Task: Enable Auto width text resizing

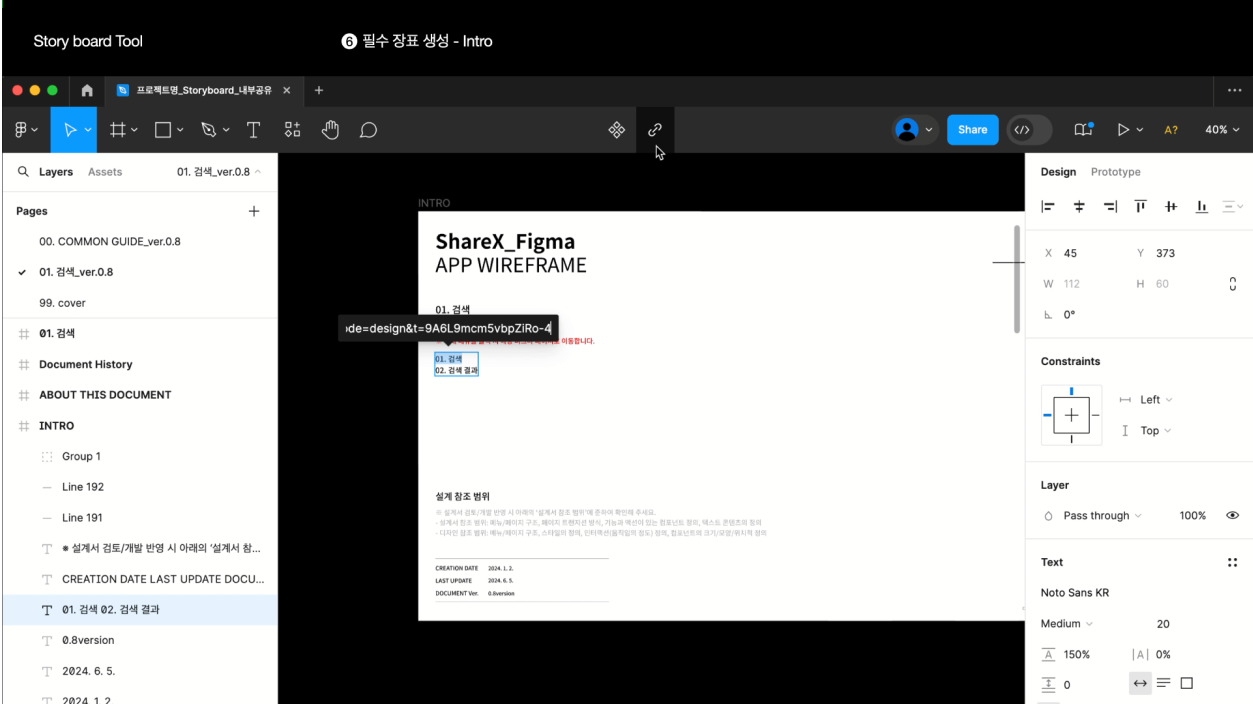Action: coord(1140,684)
